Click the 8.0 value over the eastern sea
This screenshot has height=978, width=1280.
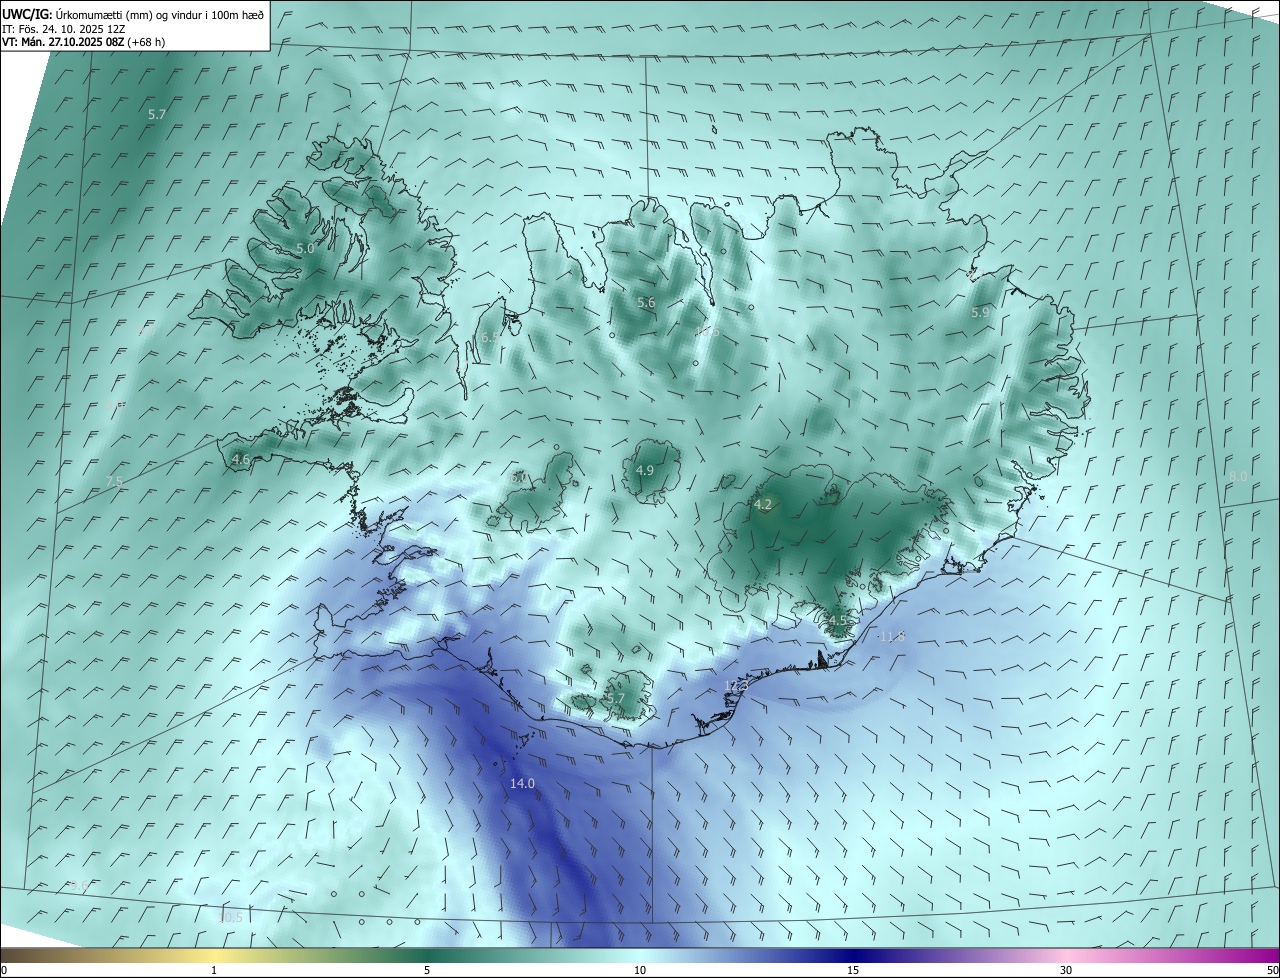click(x=1238, y=476)
